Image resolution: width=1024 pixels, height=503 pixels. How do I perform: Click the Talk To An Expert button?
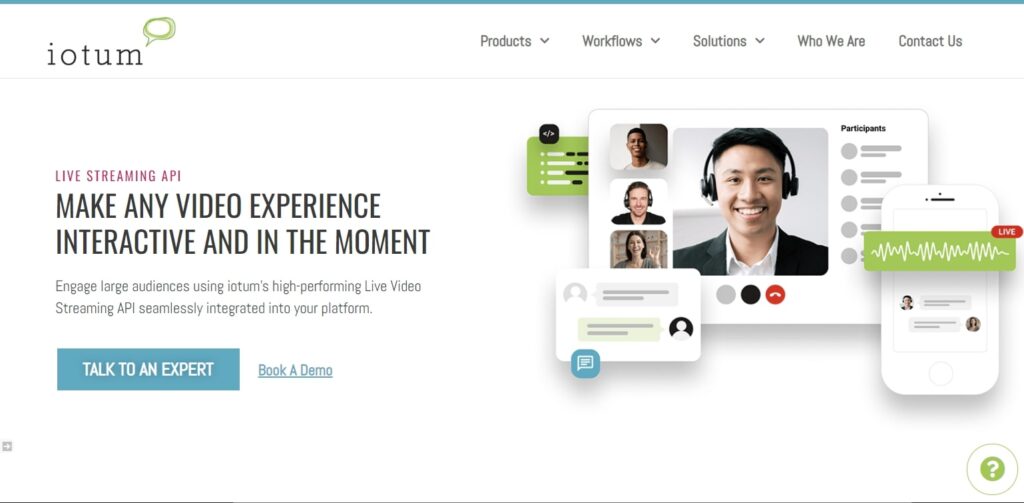(148, 369)
